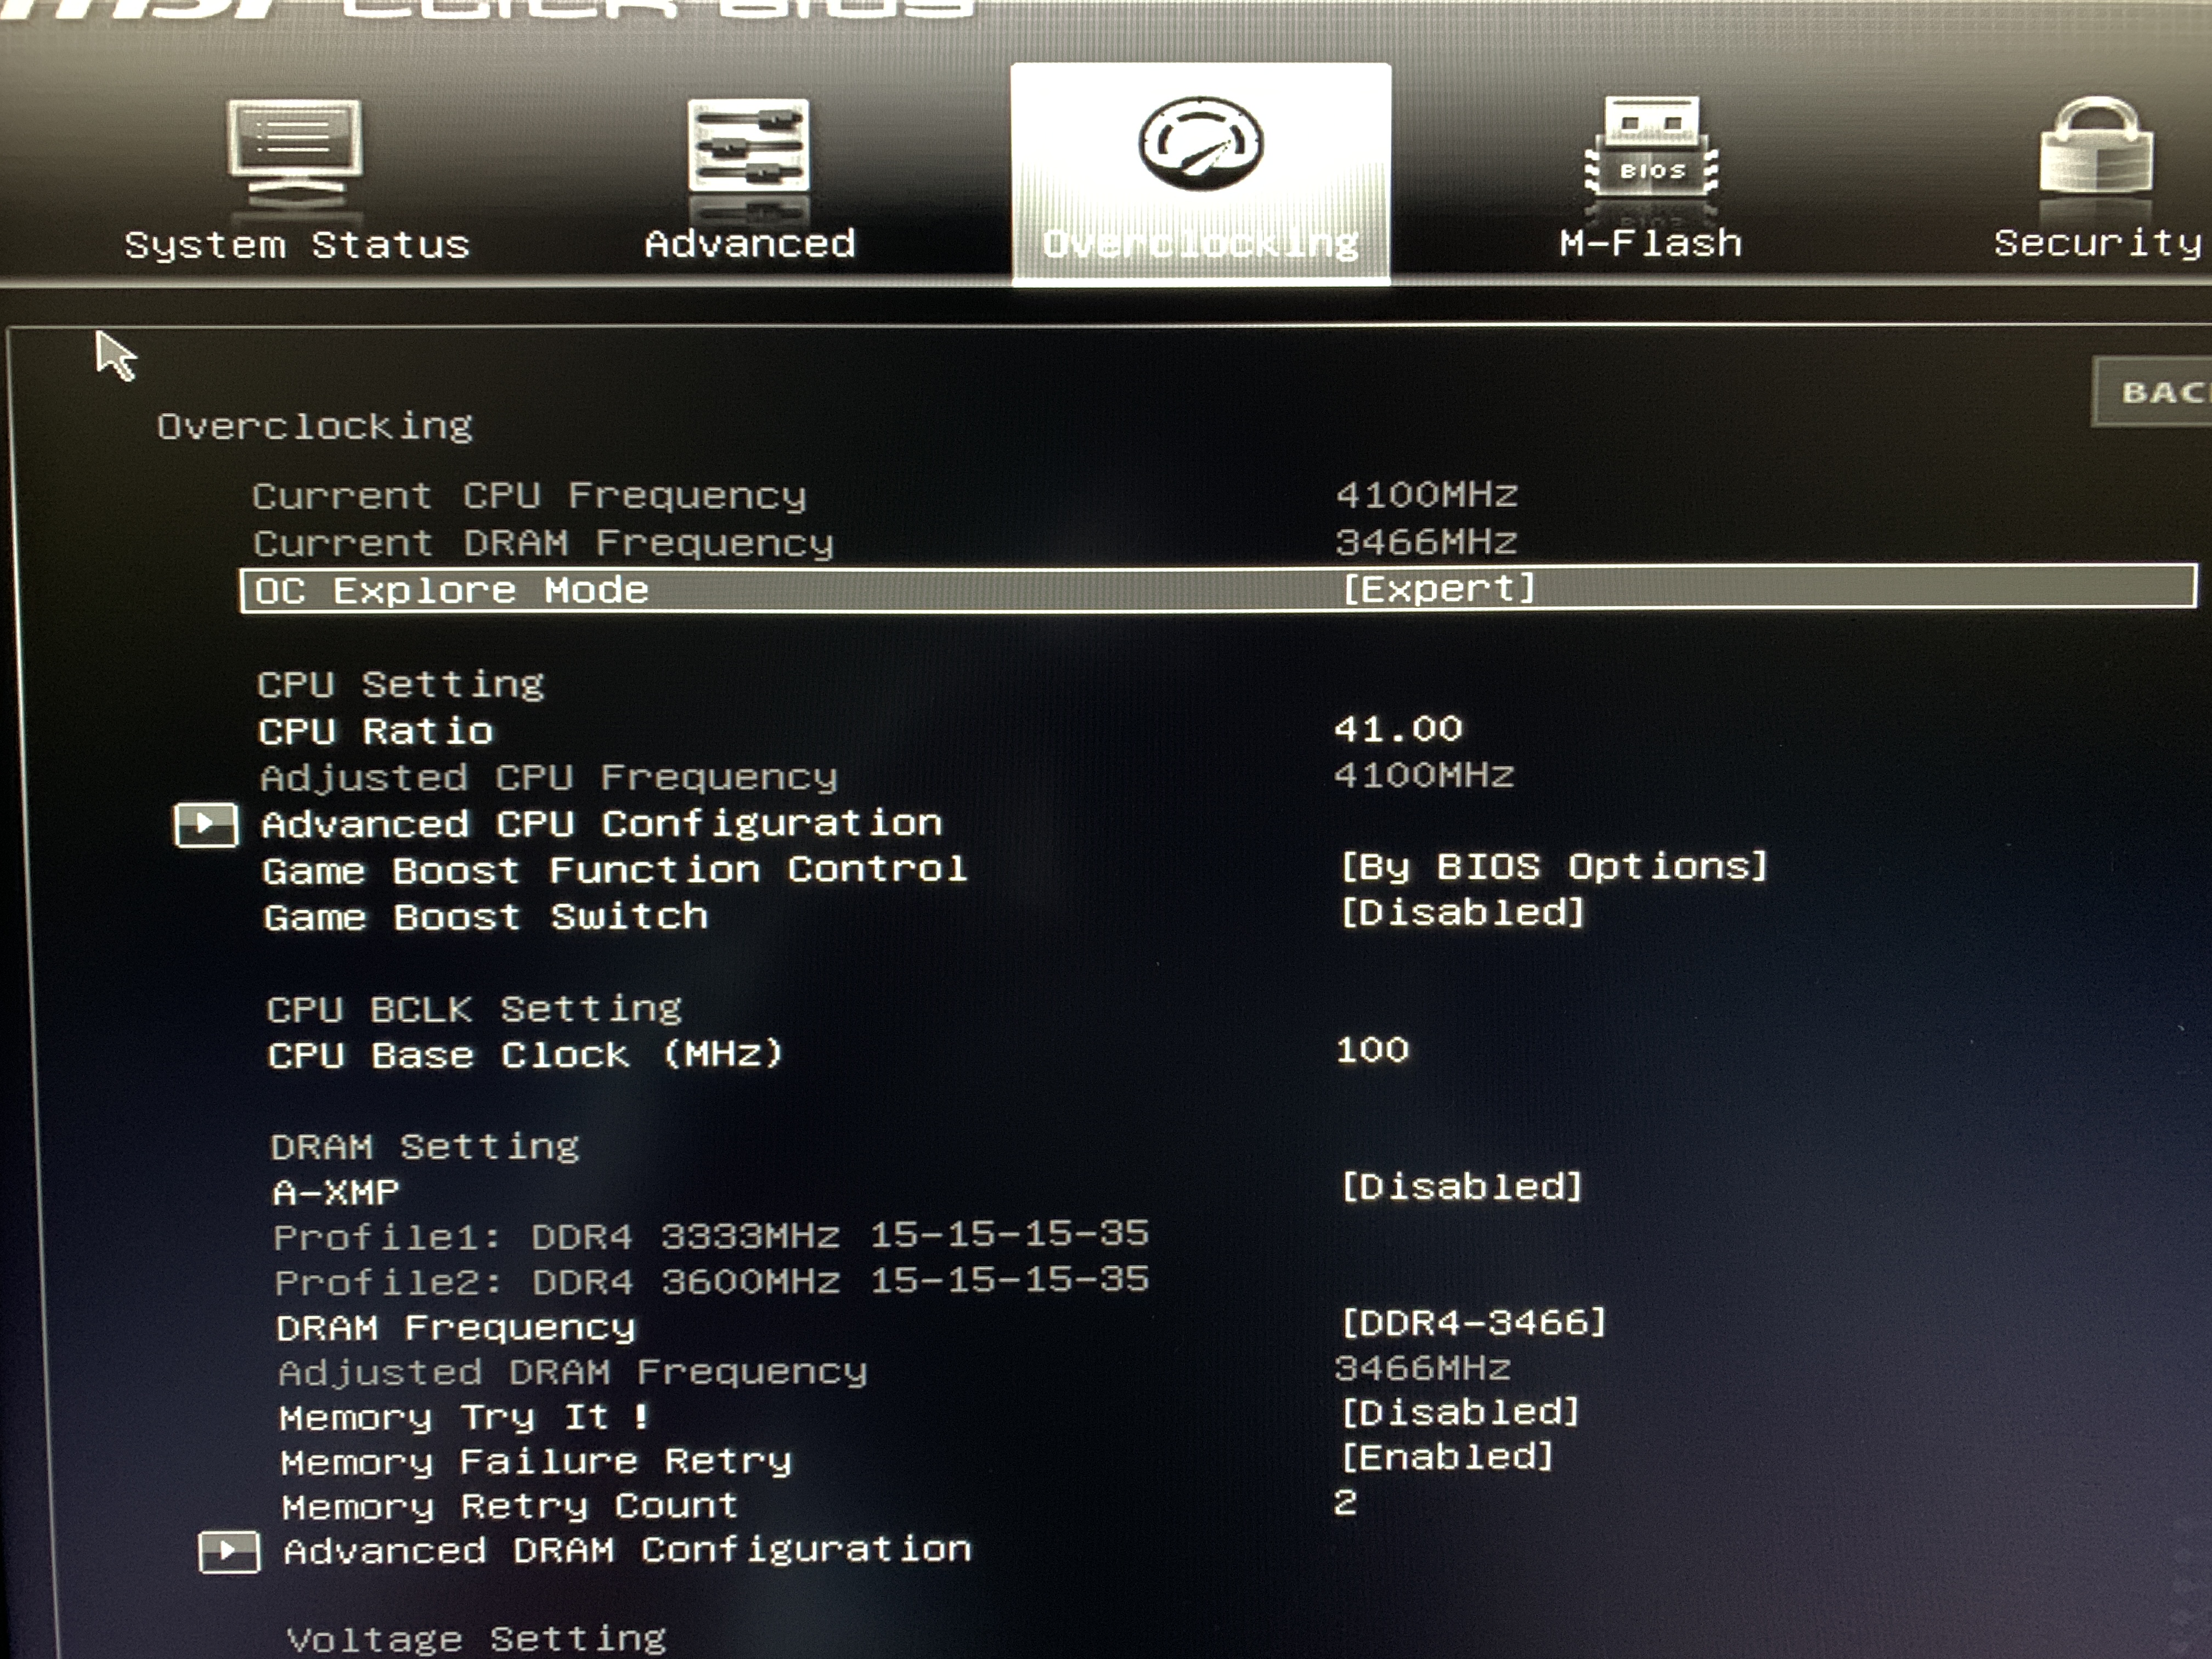Viewport: 2212px width, 1659px height.
Task: Select the CPU Ratio 41.00 field
Action: [1397, 729]
